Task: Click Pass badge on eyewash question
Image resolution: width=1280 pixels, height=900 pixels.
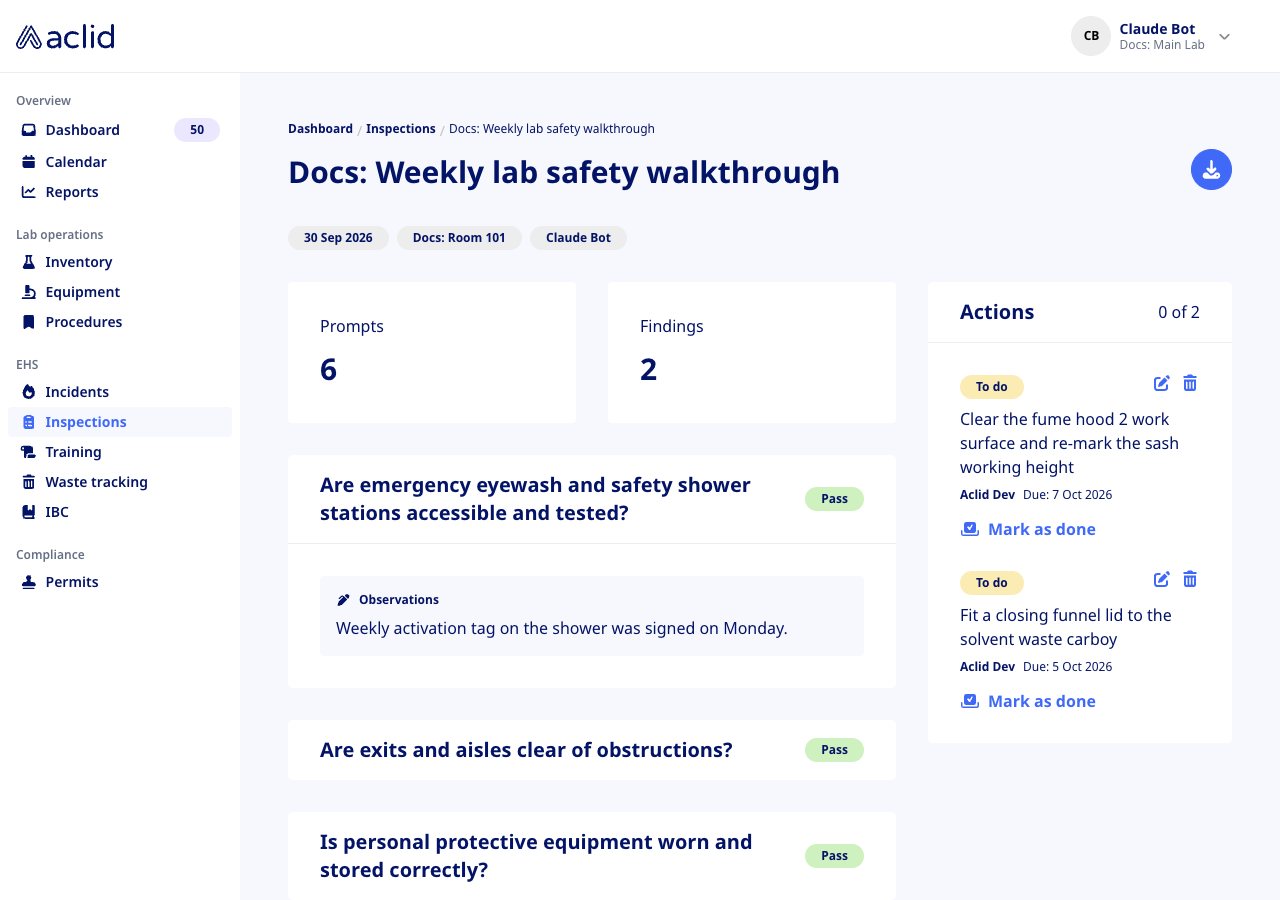Action: coord(834,499)
